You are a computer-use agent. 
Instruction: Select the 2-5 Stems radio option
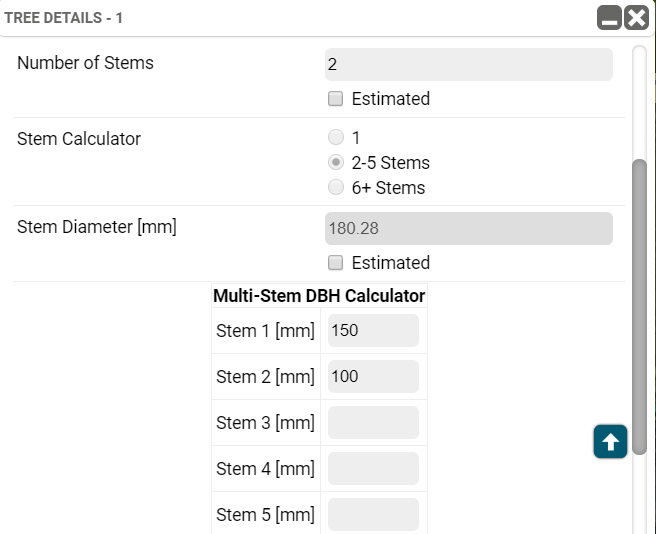tap(336, 162)
